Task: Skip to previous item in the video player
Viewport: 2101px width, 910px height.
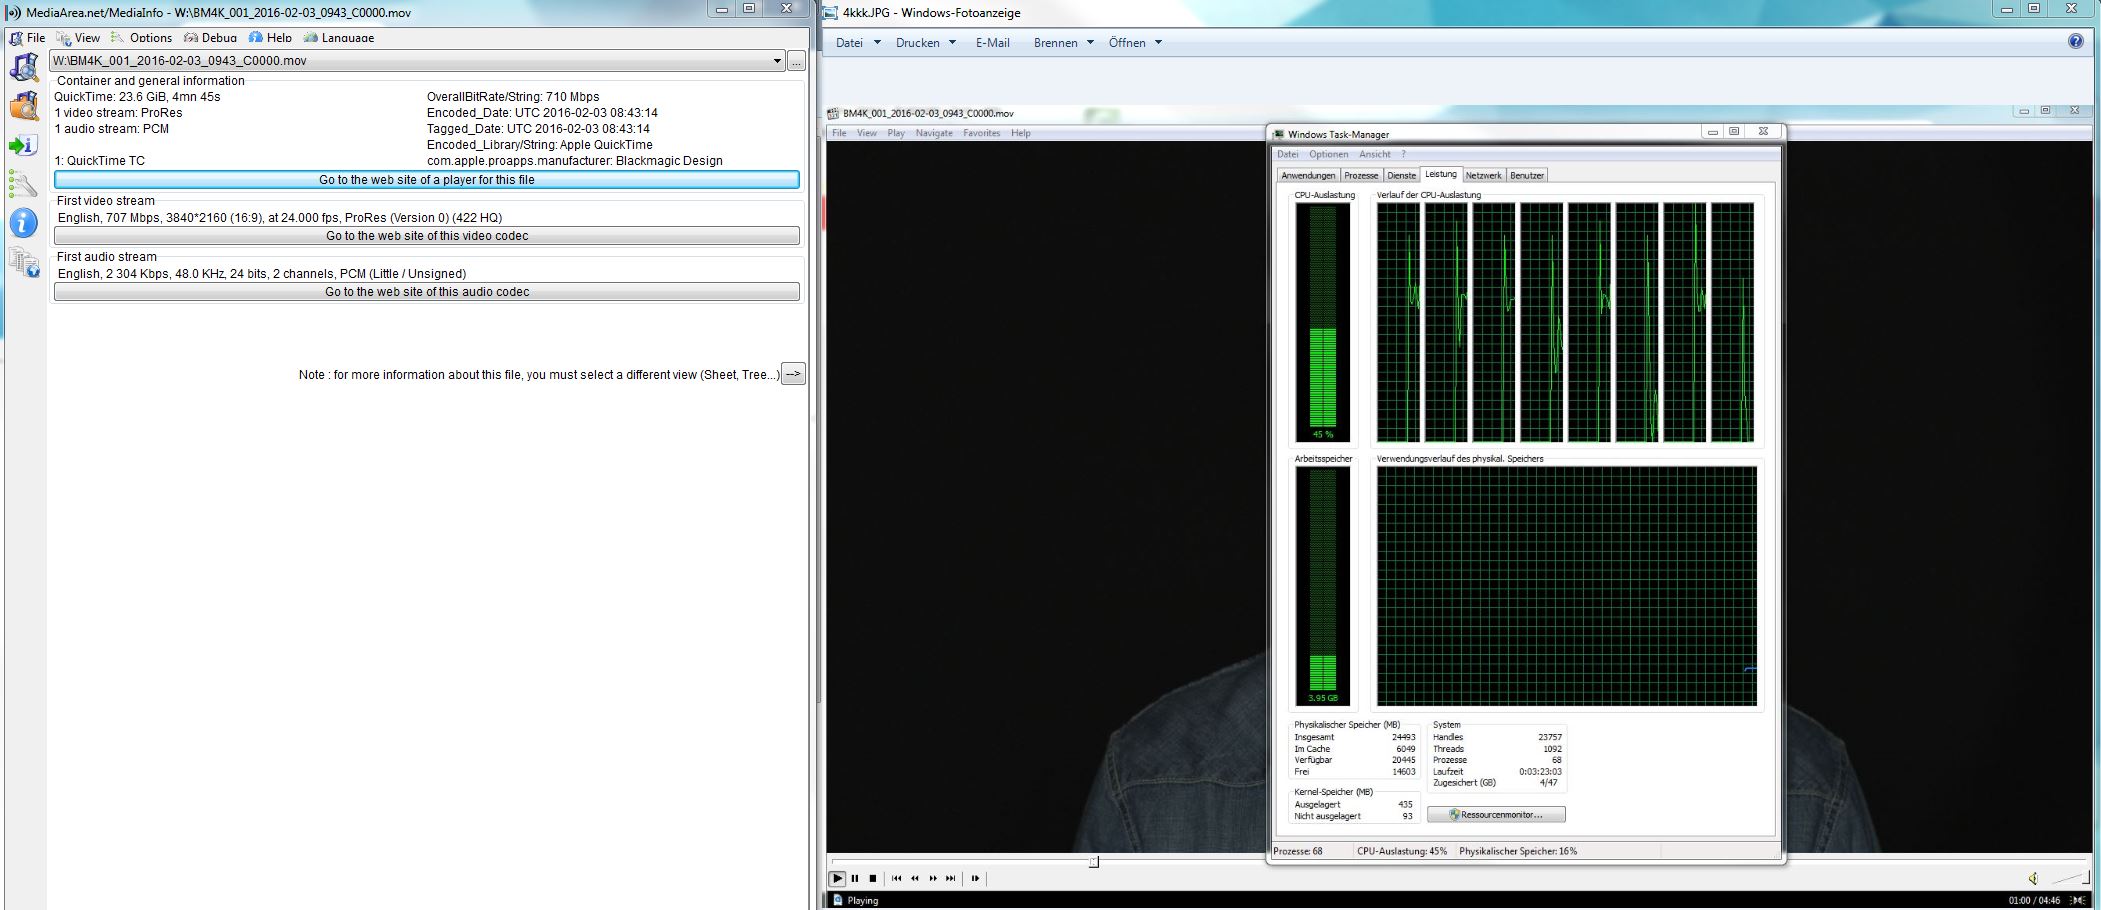Action: (897, 878)
